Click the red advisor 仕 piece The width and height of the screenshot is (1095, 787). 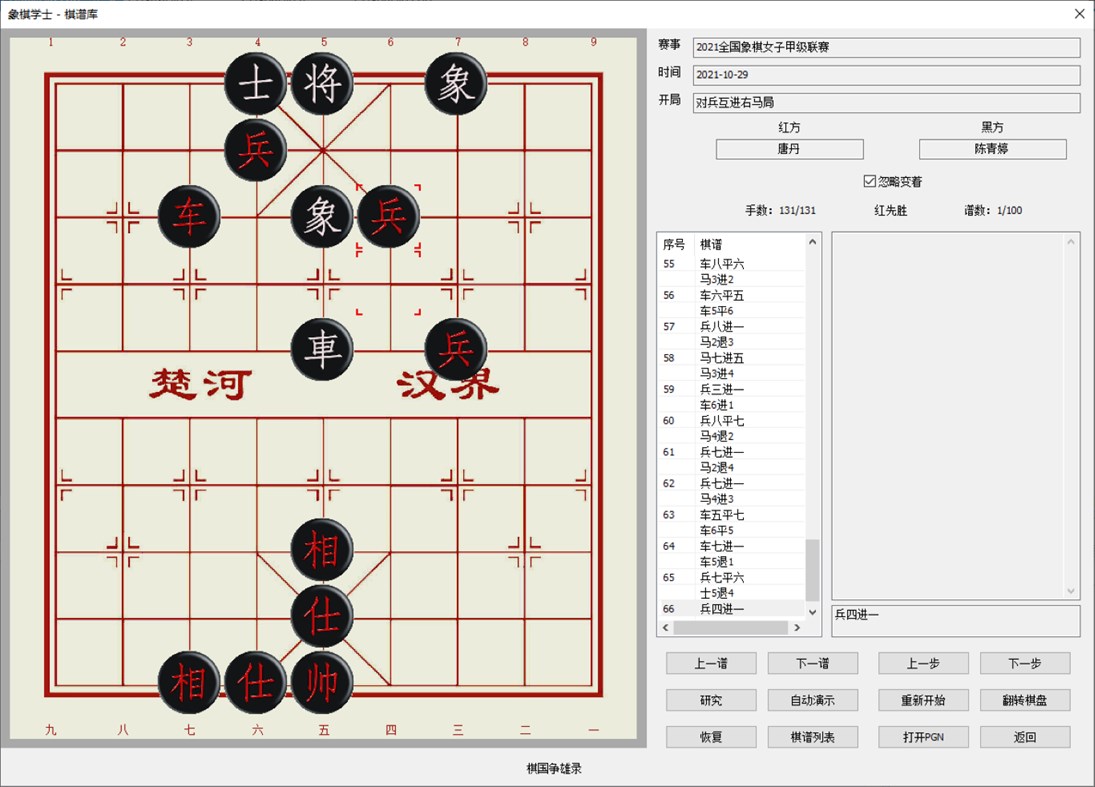[x=323, y=617]
